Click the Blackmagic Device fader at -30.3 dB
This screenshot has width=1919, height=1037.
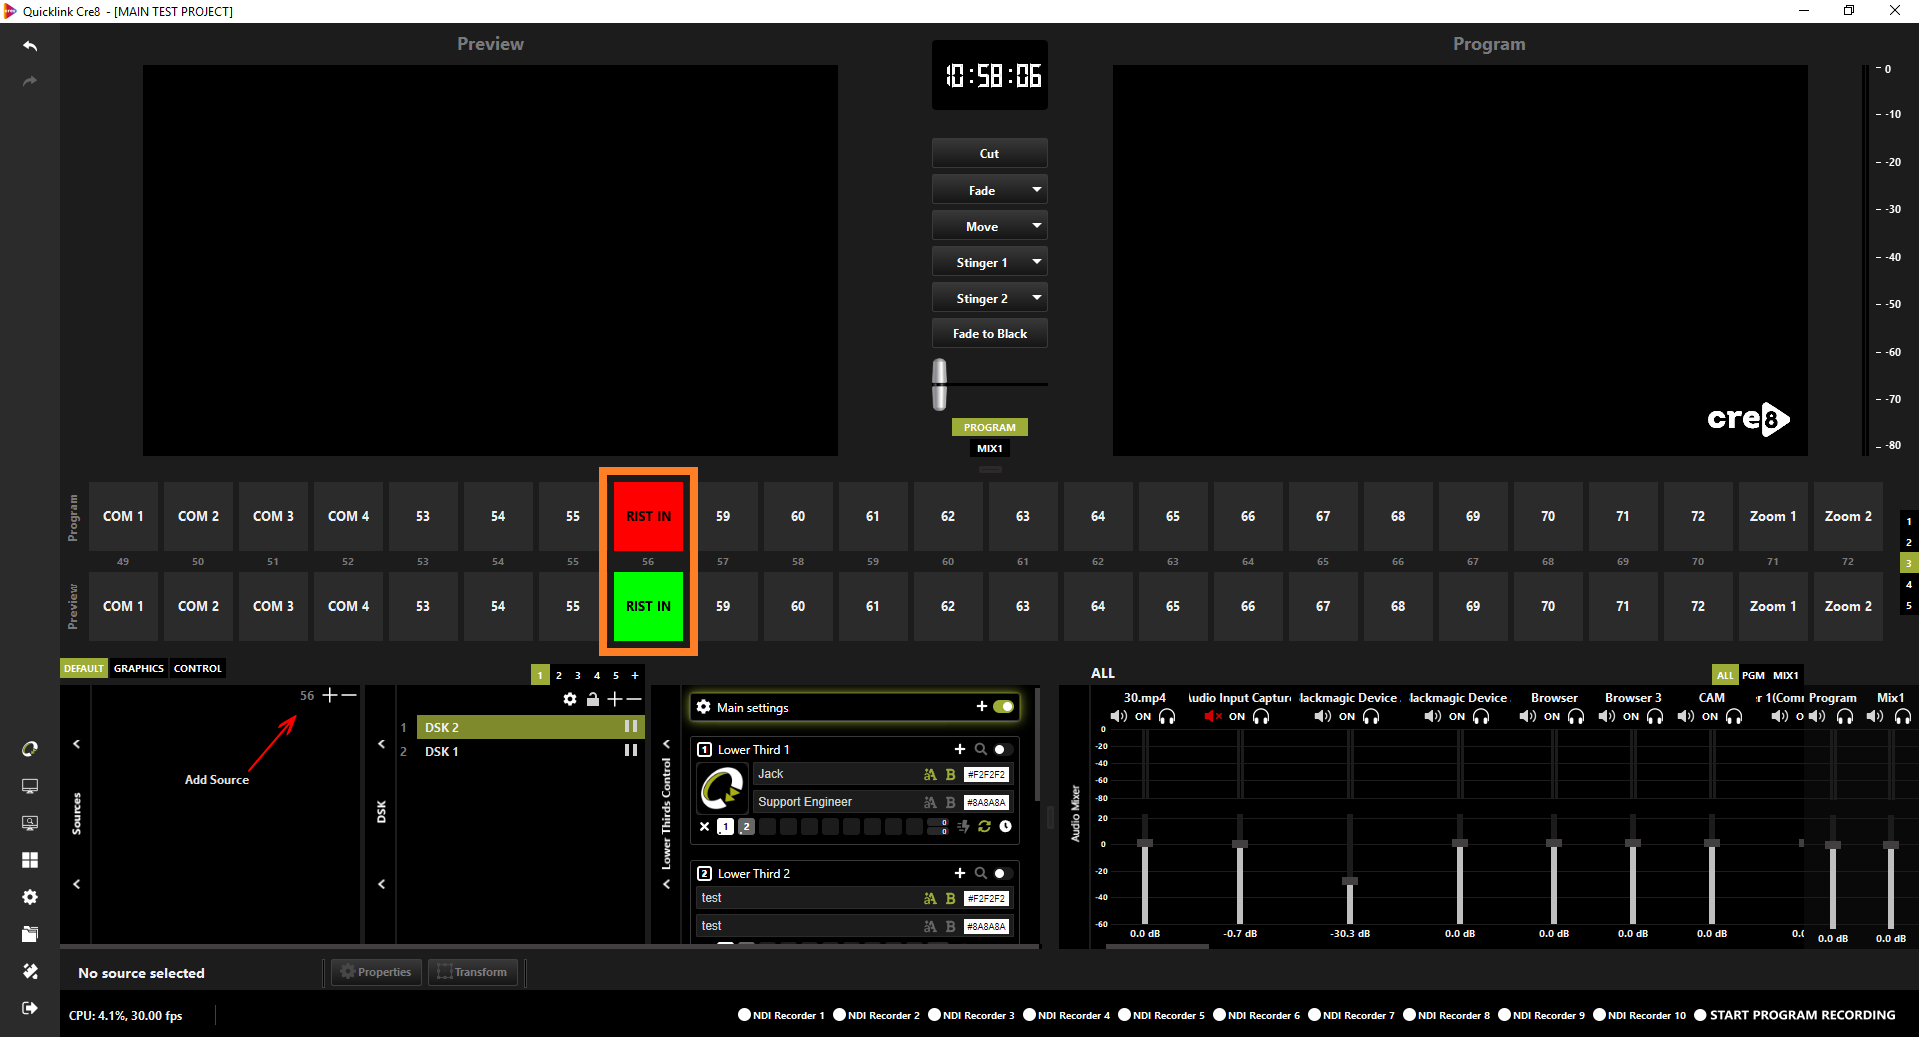click(1350, 881)
